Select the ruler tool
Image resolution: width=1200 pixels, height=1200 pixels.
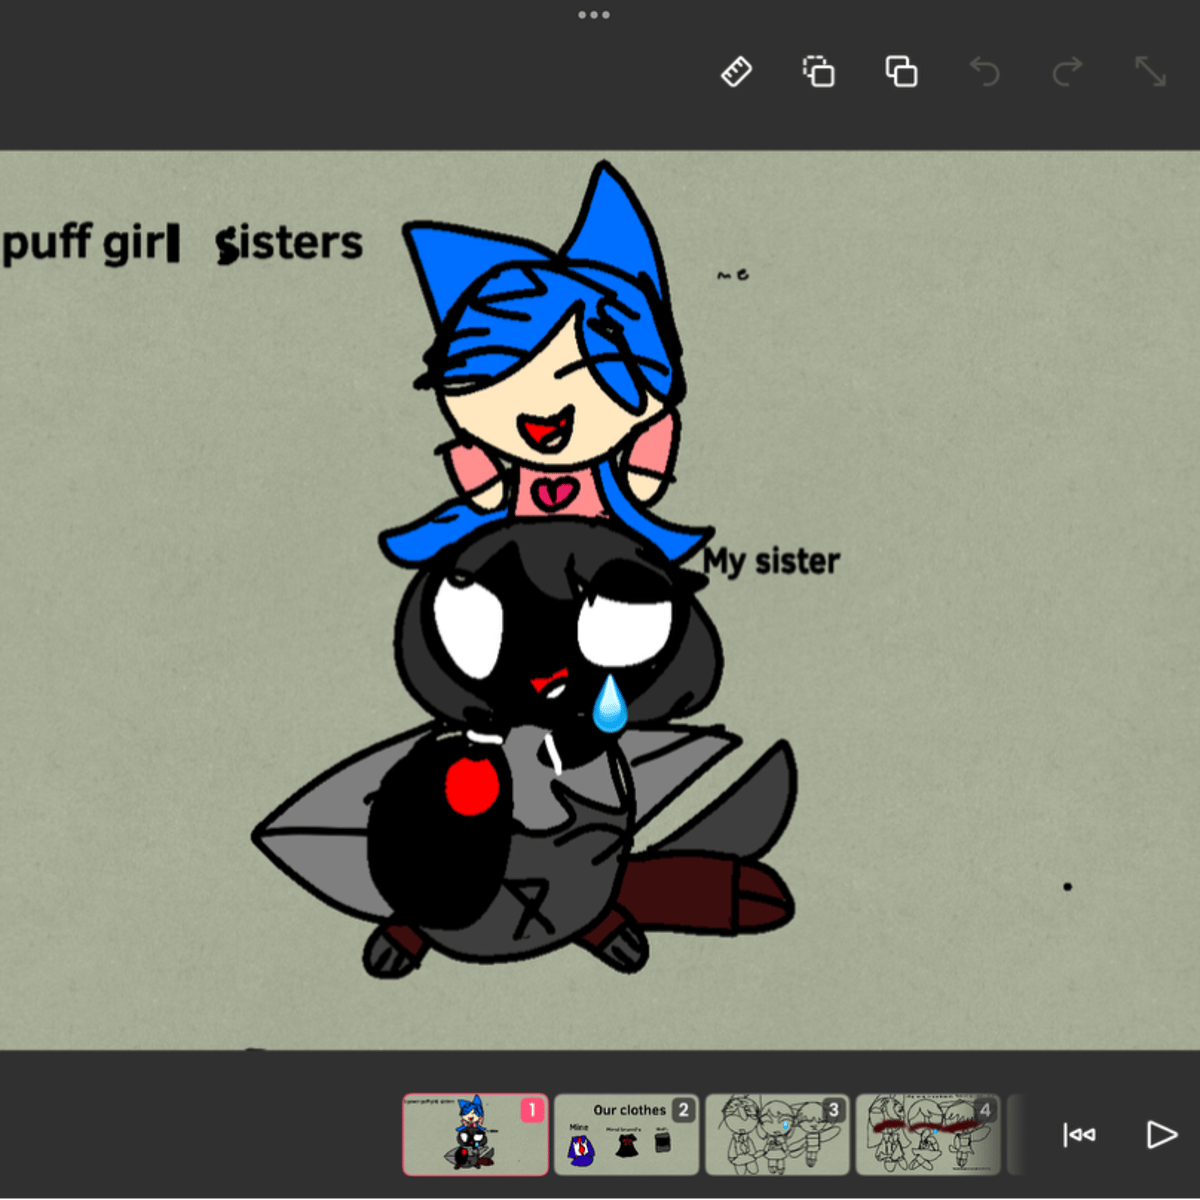(x=737, y=72)
